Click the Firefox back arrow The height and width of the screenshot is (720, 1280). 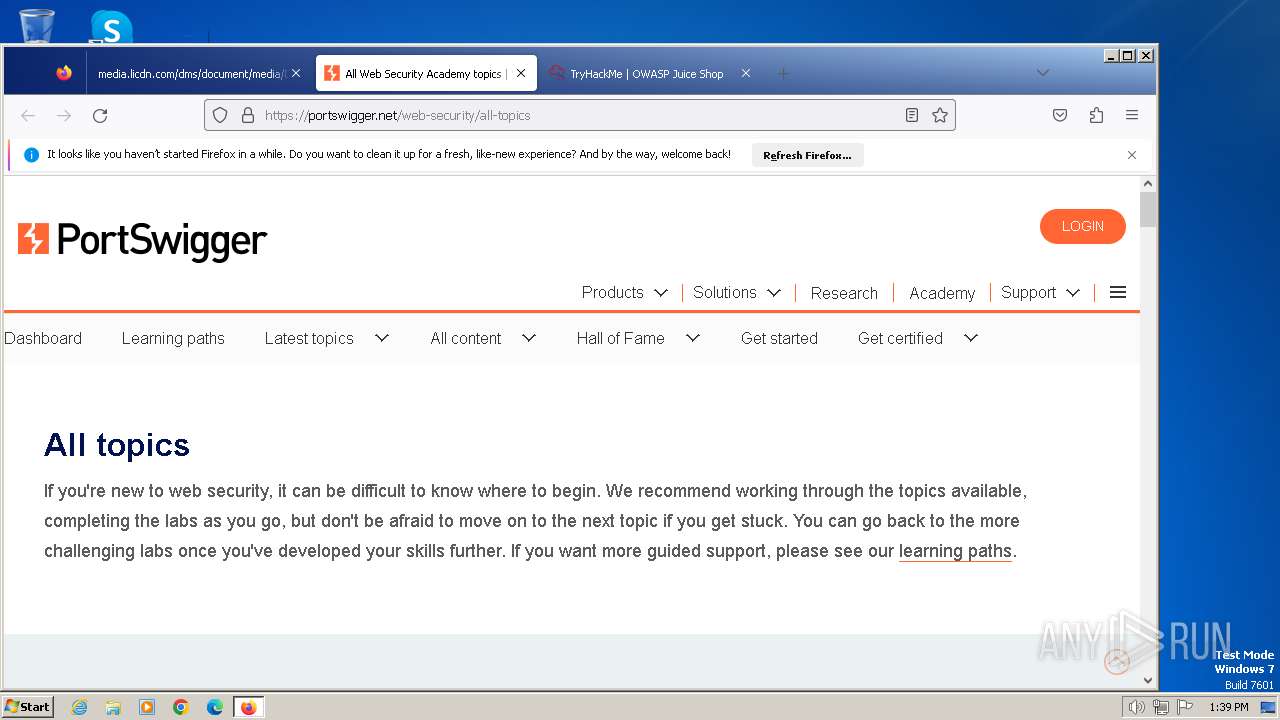click(x=28, y=115)
